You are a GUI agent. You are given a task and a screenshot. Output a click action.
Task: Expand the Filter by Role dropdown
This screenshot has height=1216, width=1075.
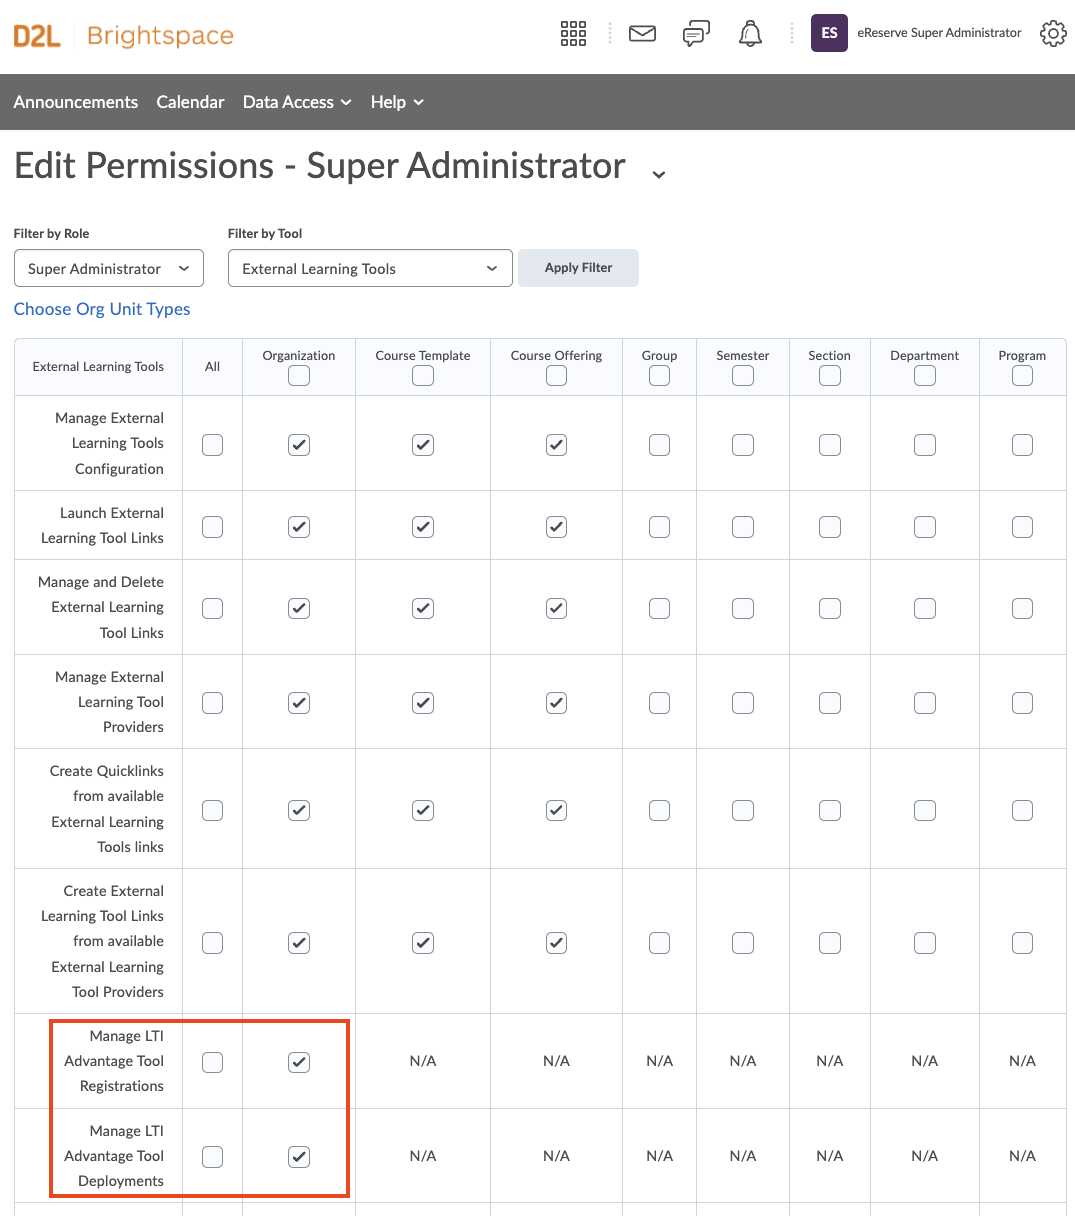[x=109, y=268]
